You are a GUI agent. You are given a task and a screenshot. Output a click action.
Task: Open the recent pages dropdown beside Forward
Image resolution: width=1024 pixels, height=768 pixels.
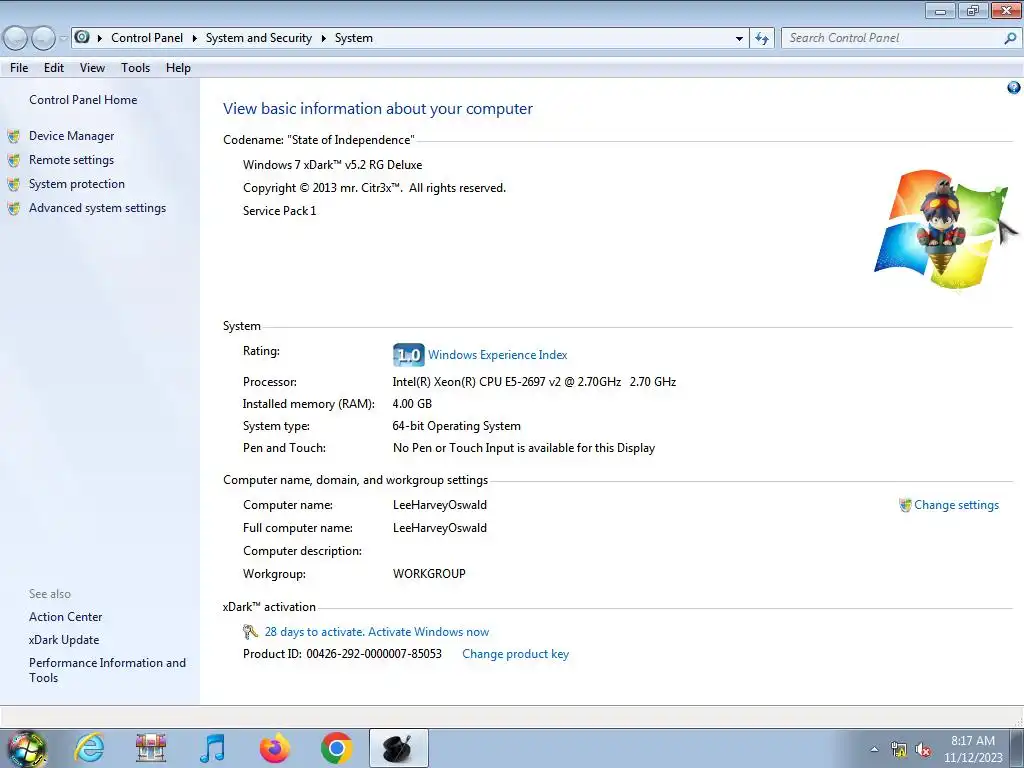pos(63,39)
